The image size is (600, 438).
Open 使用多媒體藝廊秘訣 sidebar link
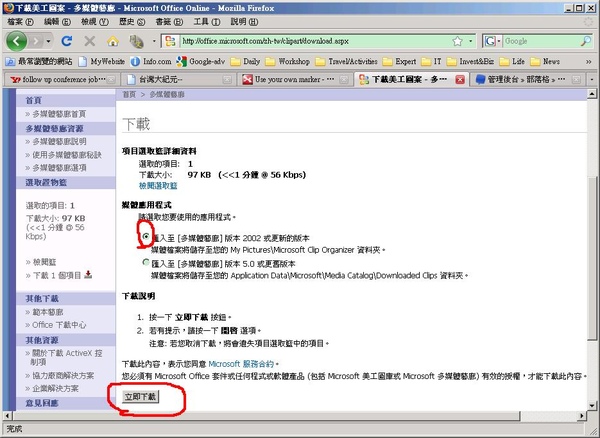(67, 155)
